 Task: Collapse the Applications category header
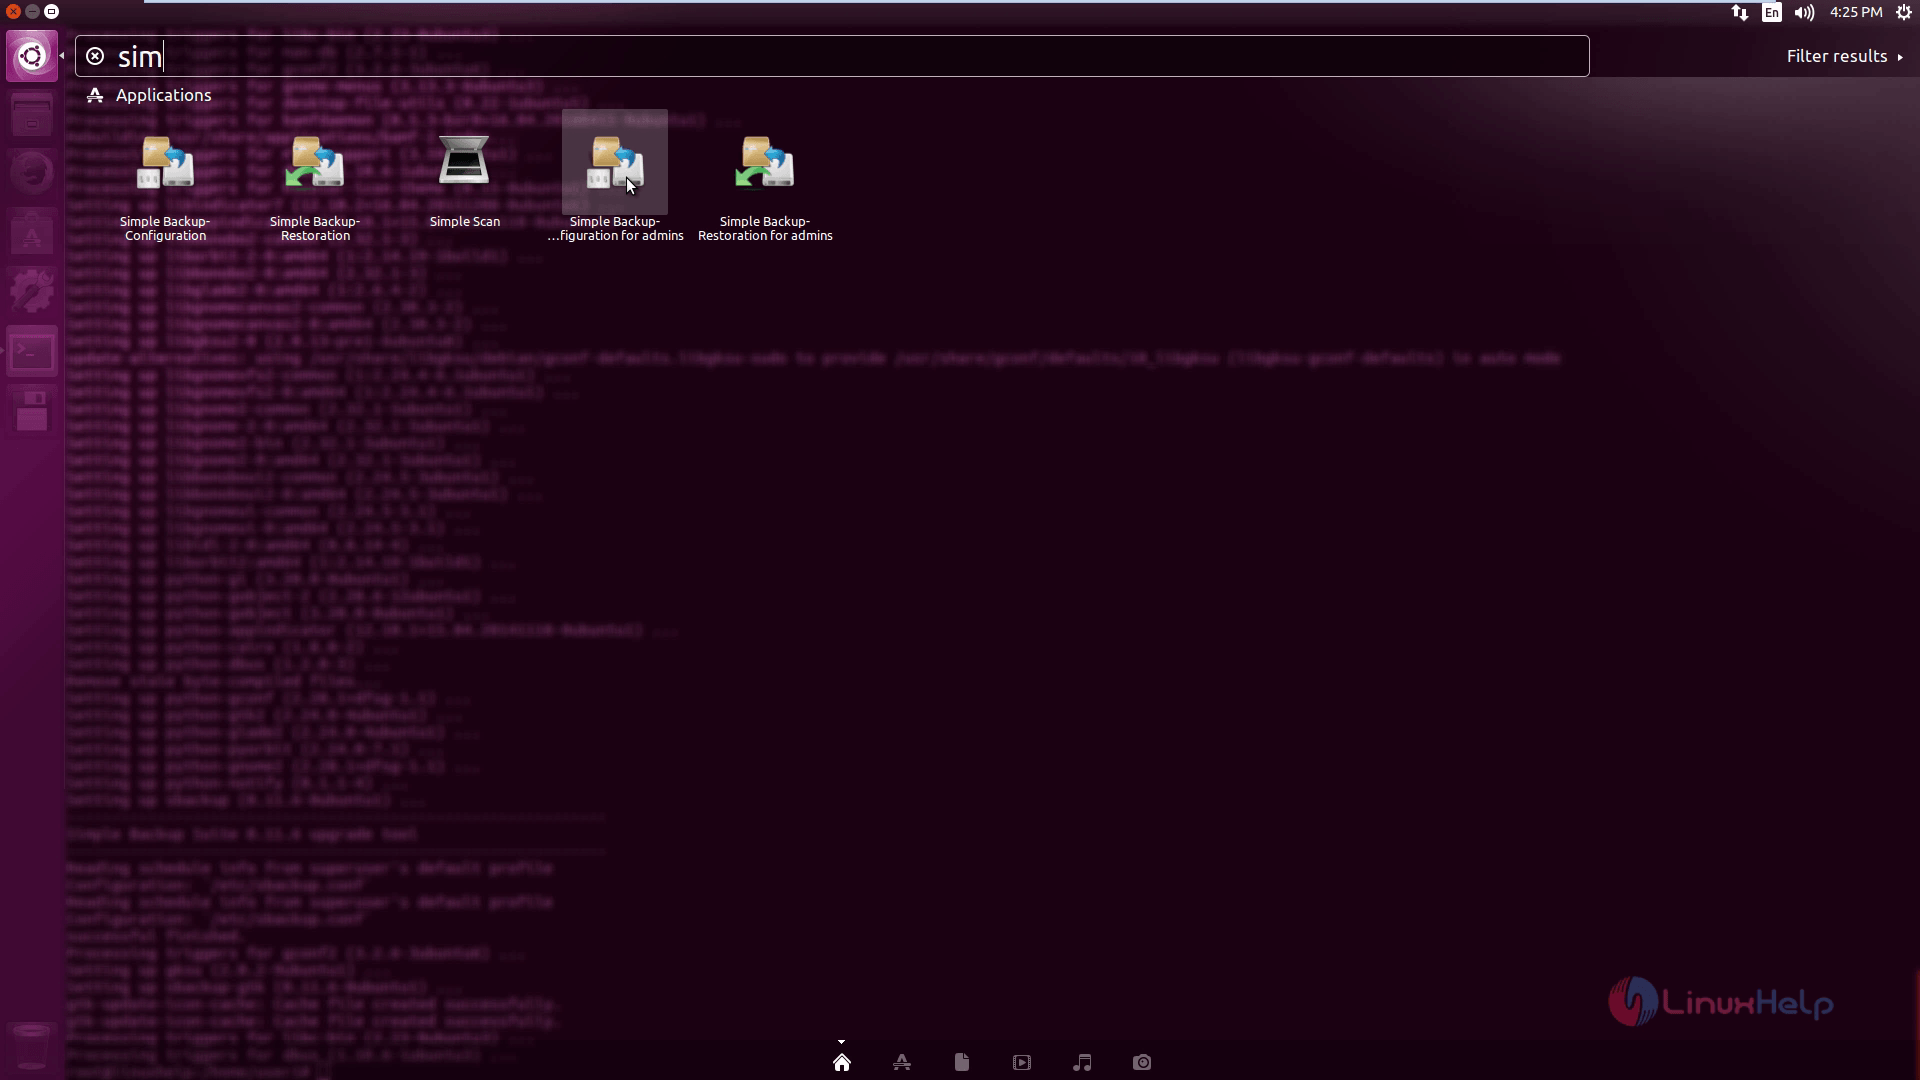coord(149,95)
